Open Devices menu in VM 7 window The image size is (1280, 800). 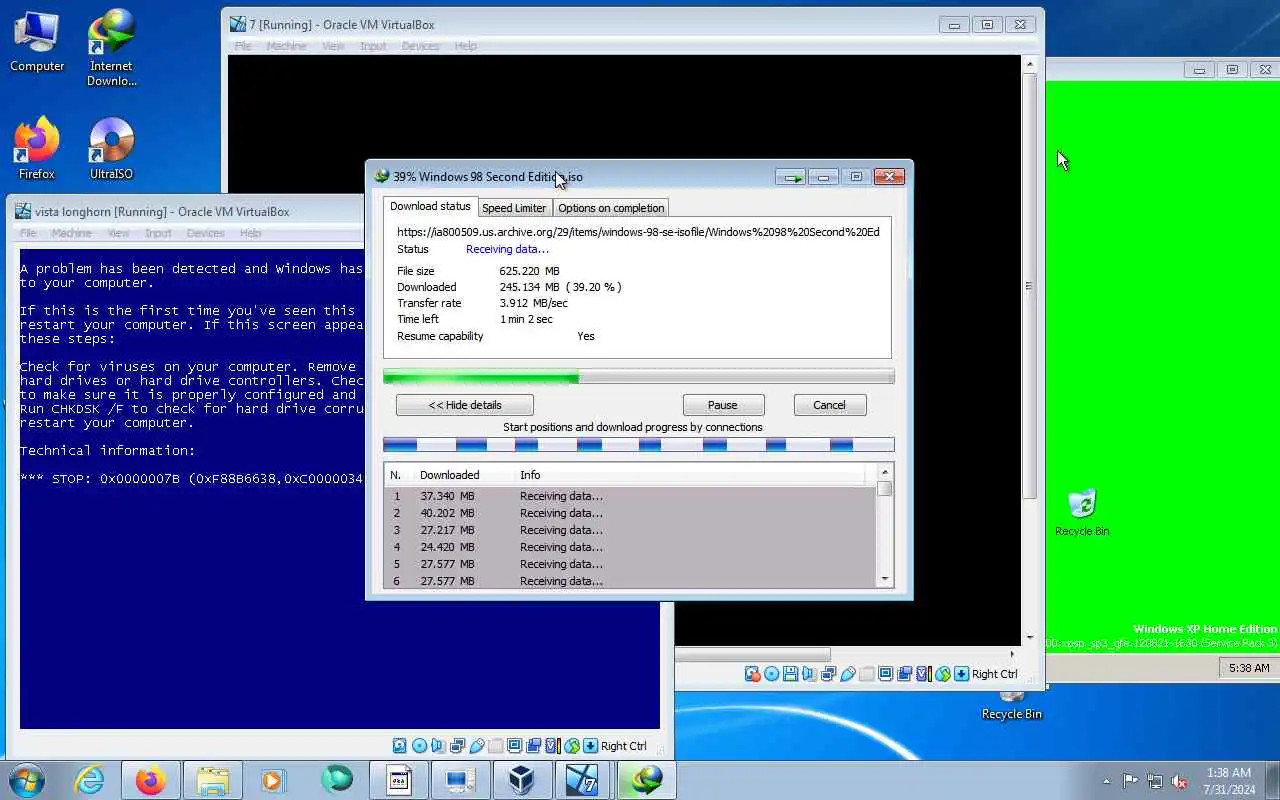pyautogui.click(x=420, y=46)
